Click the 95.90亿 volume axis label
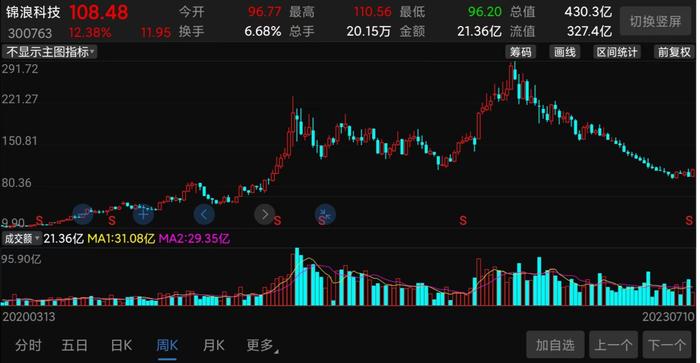 click(21, 259)
